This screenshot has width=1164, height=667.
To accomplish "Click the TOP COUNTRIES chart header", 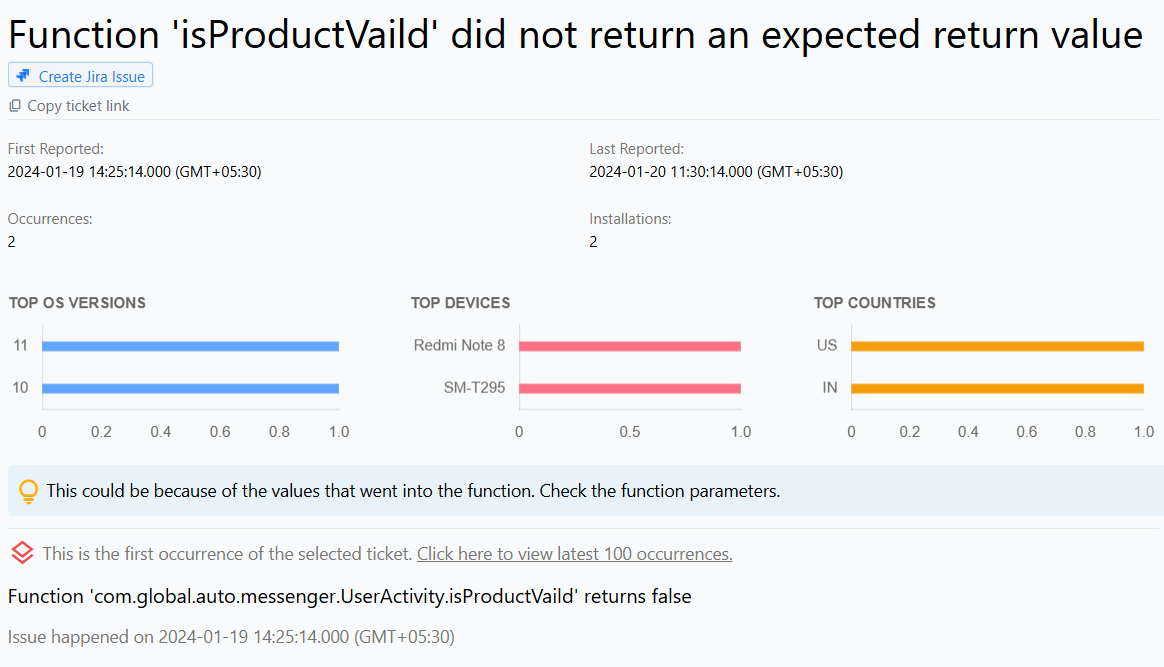I will (x=874, y=302).
